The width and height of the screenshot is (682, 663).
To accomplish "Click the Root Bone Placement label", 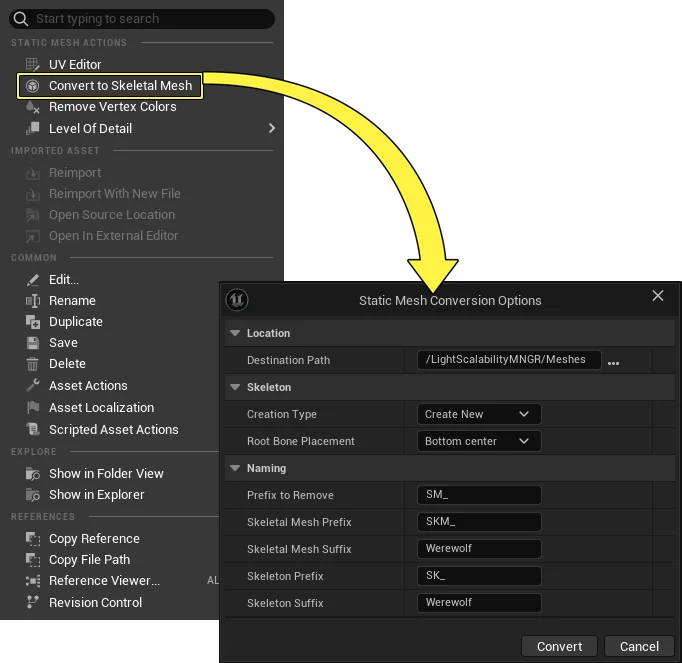I will tap(301, 441).
